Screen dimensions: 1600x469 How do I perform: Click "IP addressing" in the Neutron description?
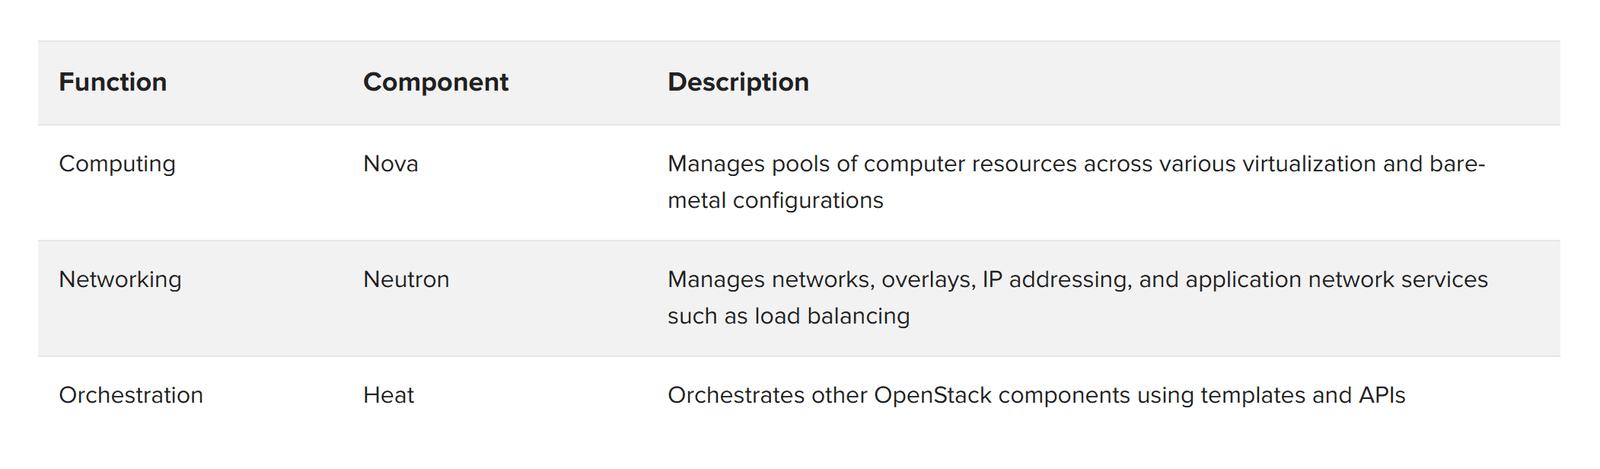point(1055,280)
